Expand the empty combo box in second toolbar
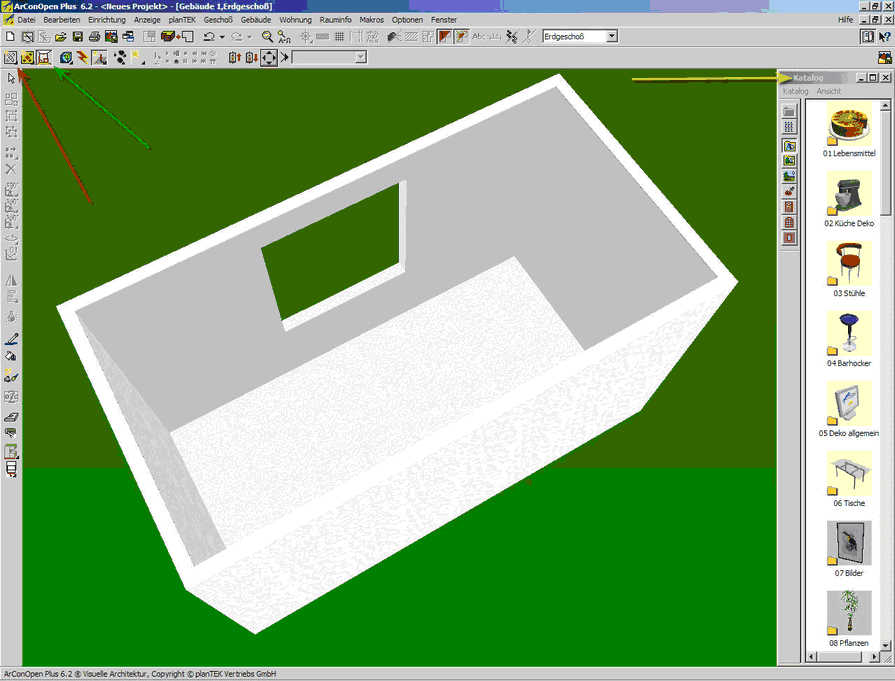Viewport: 895px width, 681px height. click(x=360, y=58)
